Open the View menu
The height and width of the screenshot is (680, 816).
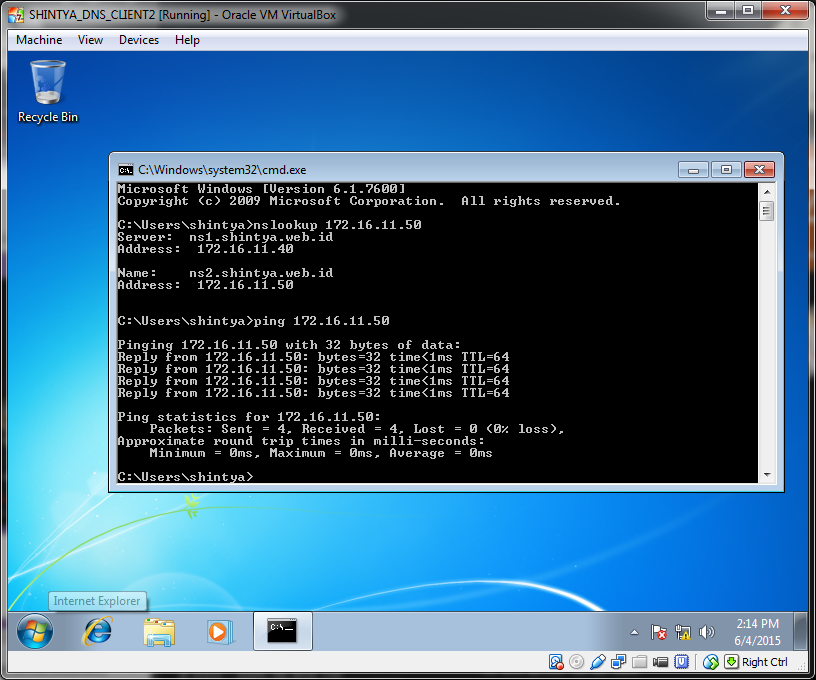pyautogui.click(x=91, y=40)
